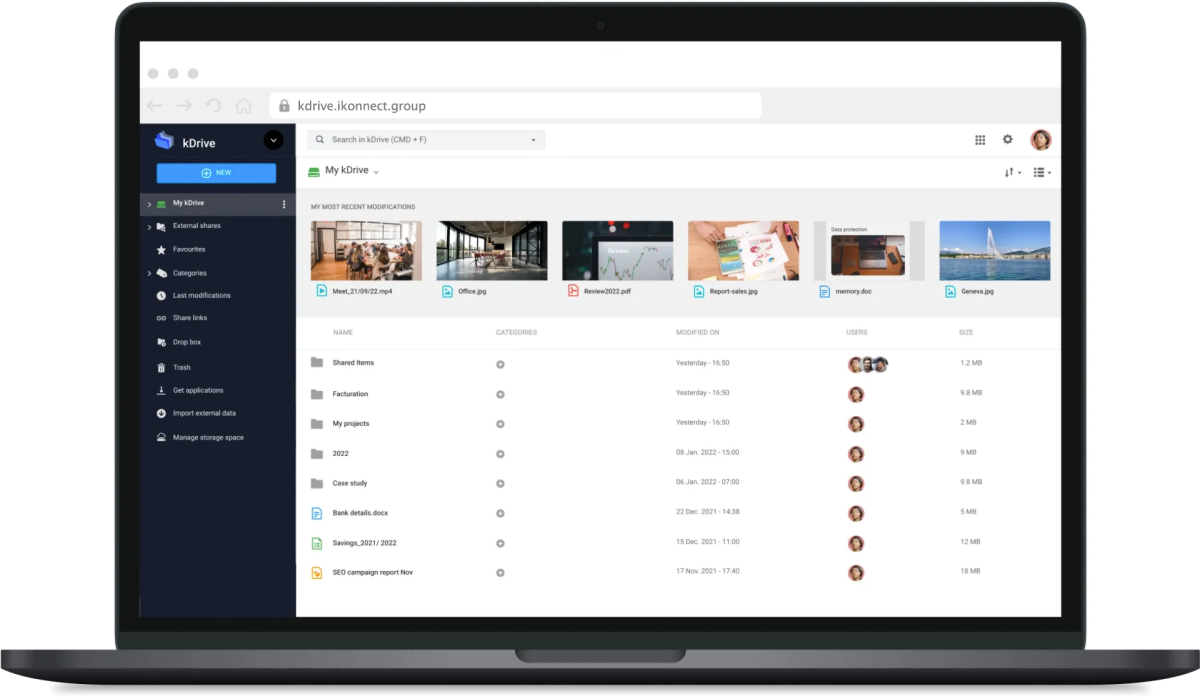This screenshot has height=699, width=1200.
Task: Click the browser back arrow
Action: (x=154, y=105)
